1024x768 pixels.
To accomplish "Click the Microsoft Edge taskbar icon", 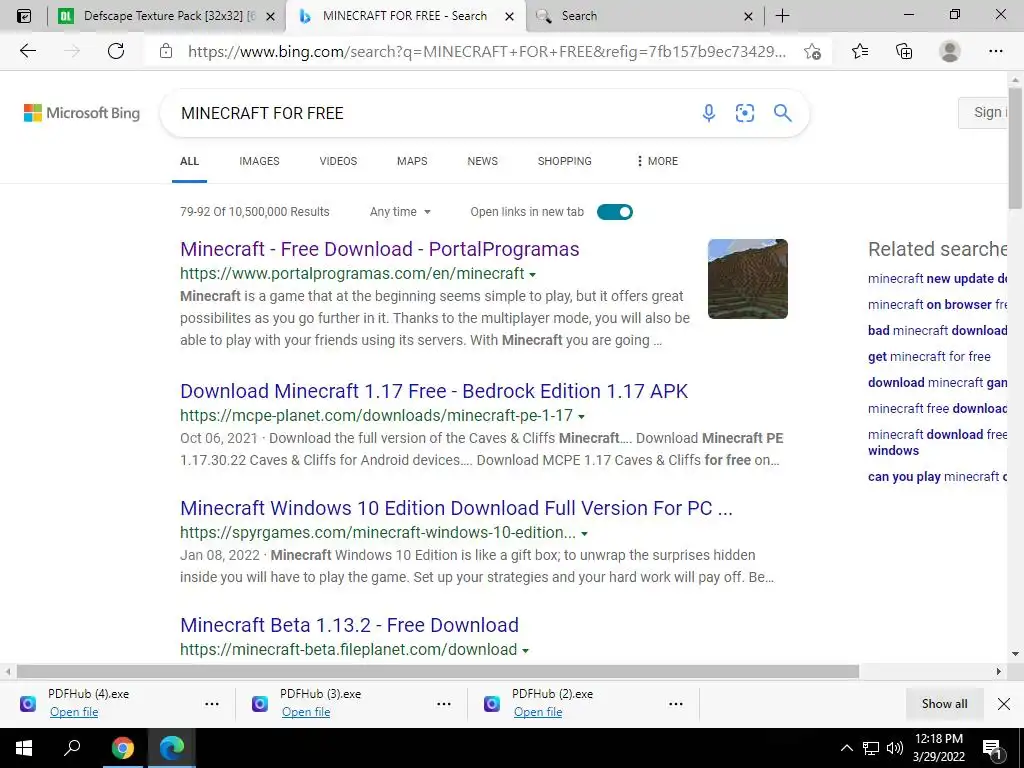I will point(172,748).
